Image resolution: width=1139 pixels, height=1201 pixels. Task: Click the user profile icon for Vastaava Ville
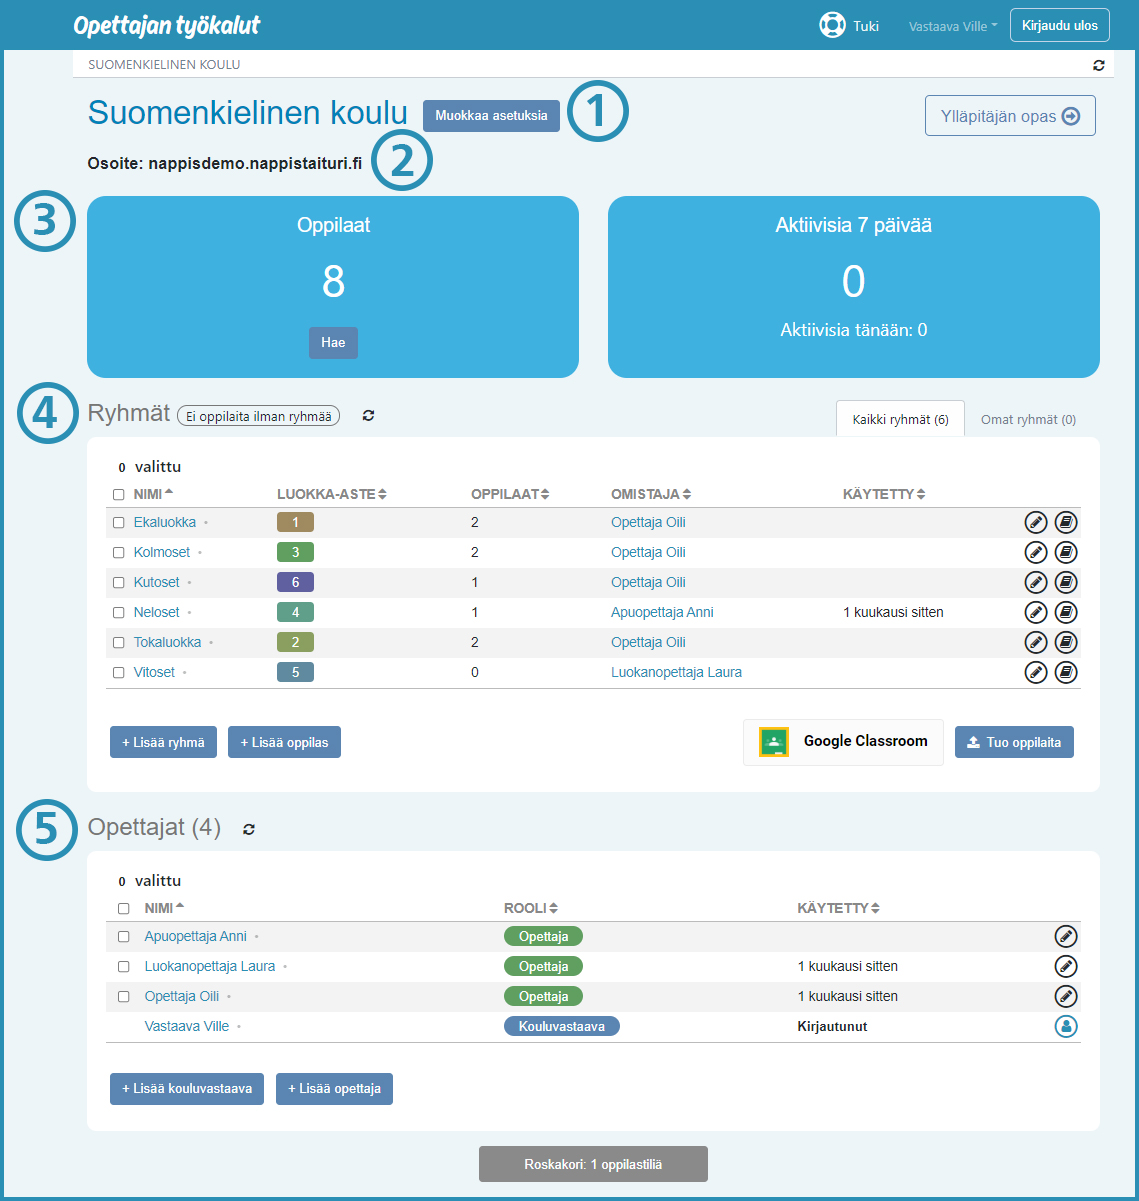point(1066,1026)
